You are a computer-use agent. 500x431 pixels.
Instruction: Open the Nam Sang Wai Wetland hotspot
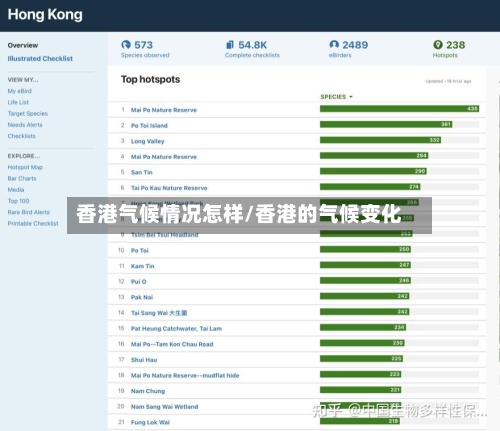pos(164,407)
